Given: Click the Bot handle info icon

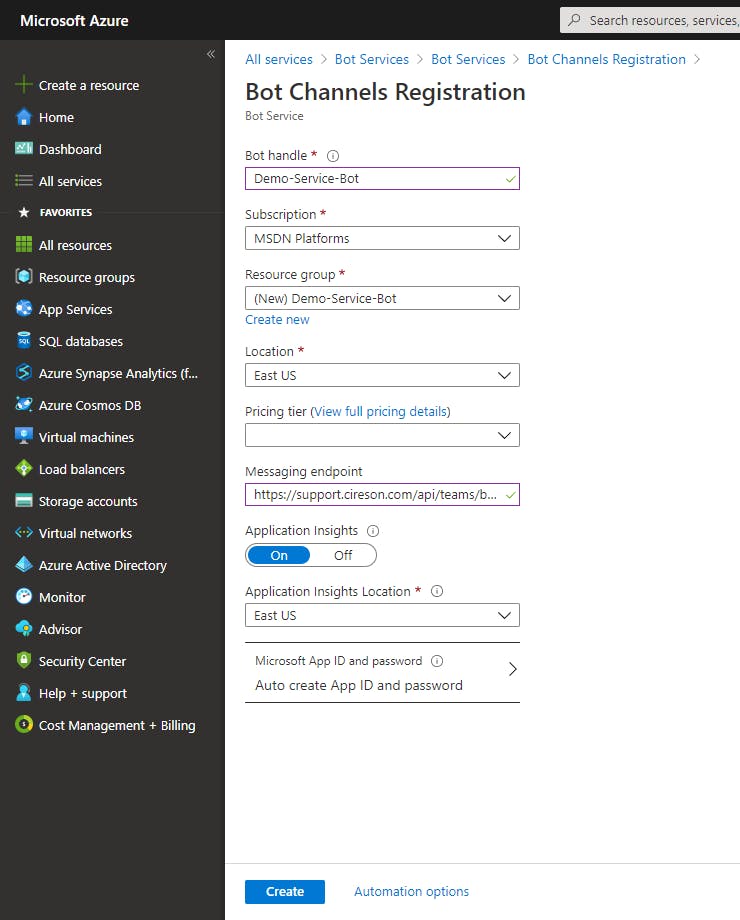Looking at the screenshot, I should pyautogui.click(x=334, y=156).
